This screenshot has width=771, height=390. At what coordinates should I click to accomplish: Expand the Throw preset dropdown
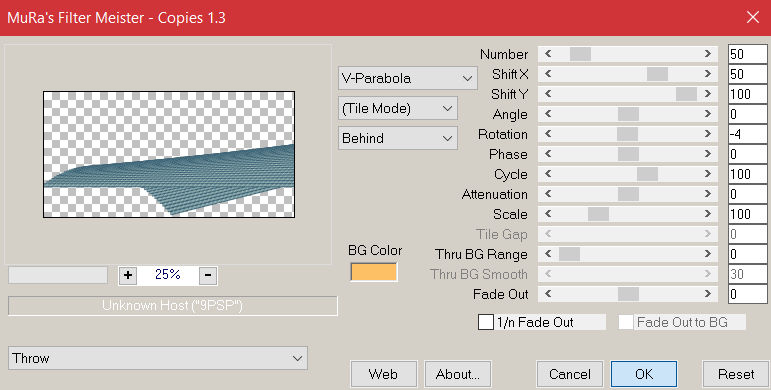158,358
